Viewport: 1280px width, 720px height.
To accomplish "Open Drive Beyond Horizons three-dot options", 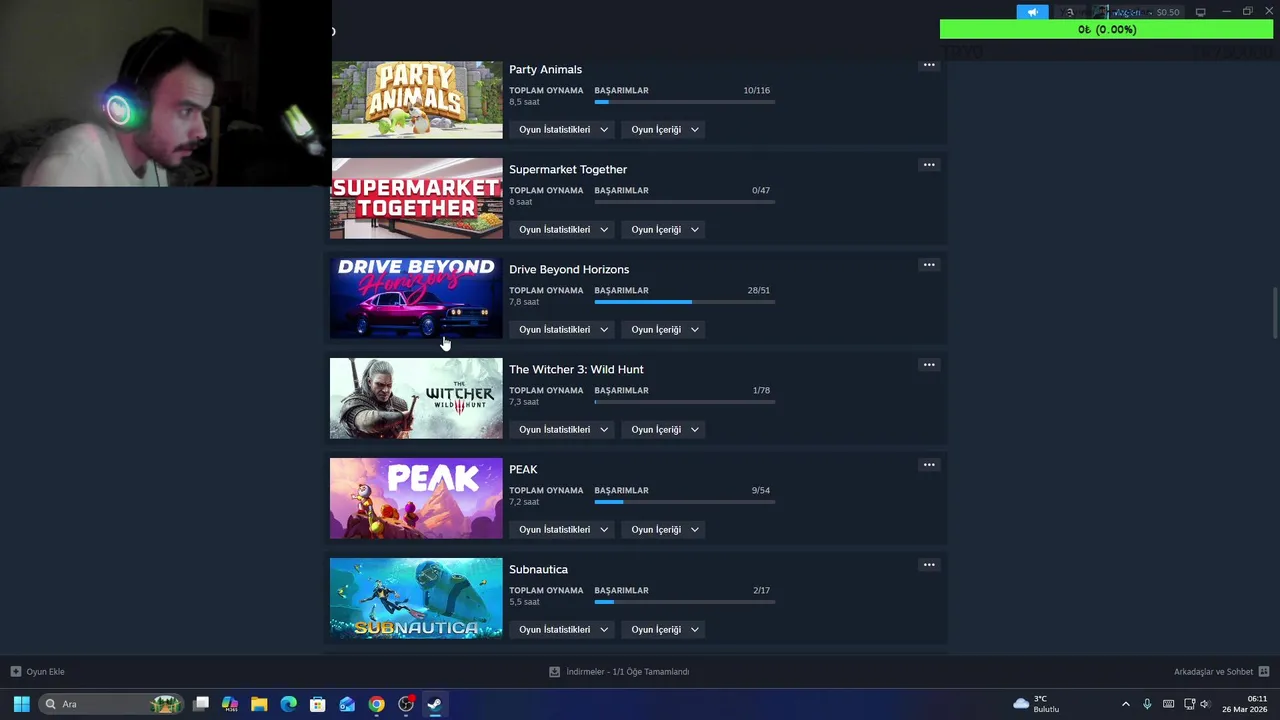I will pyautogui.click(x=929, y=265).
